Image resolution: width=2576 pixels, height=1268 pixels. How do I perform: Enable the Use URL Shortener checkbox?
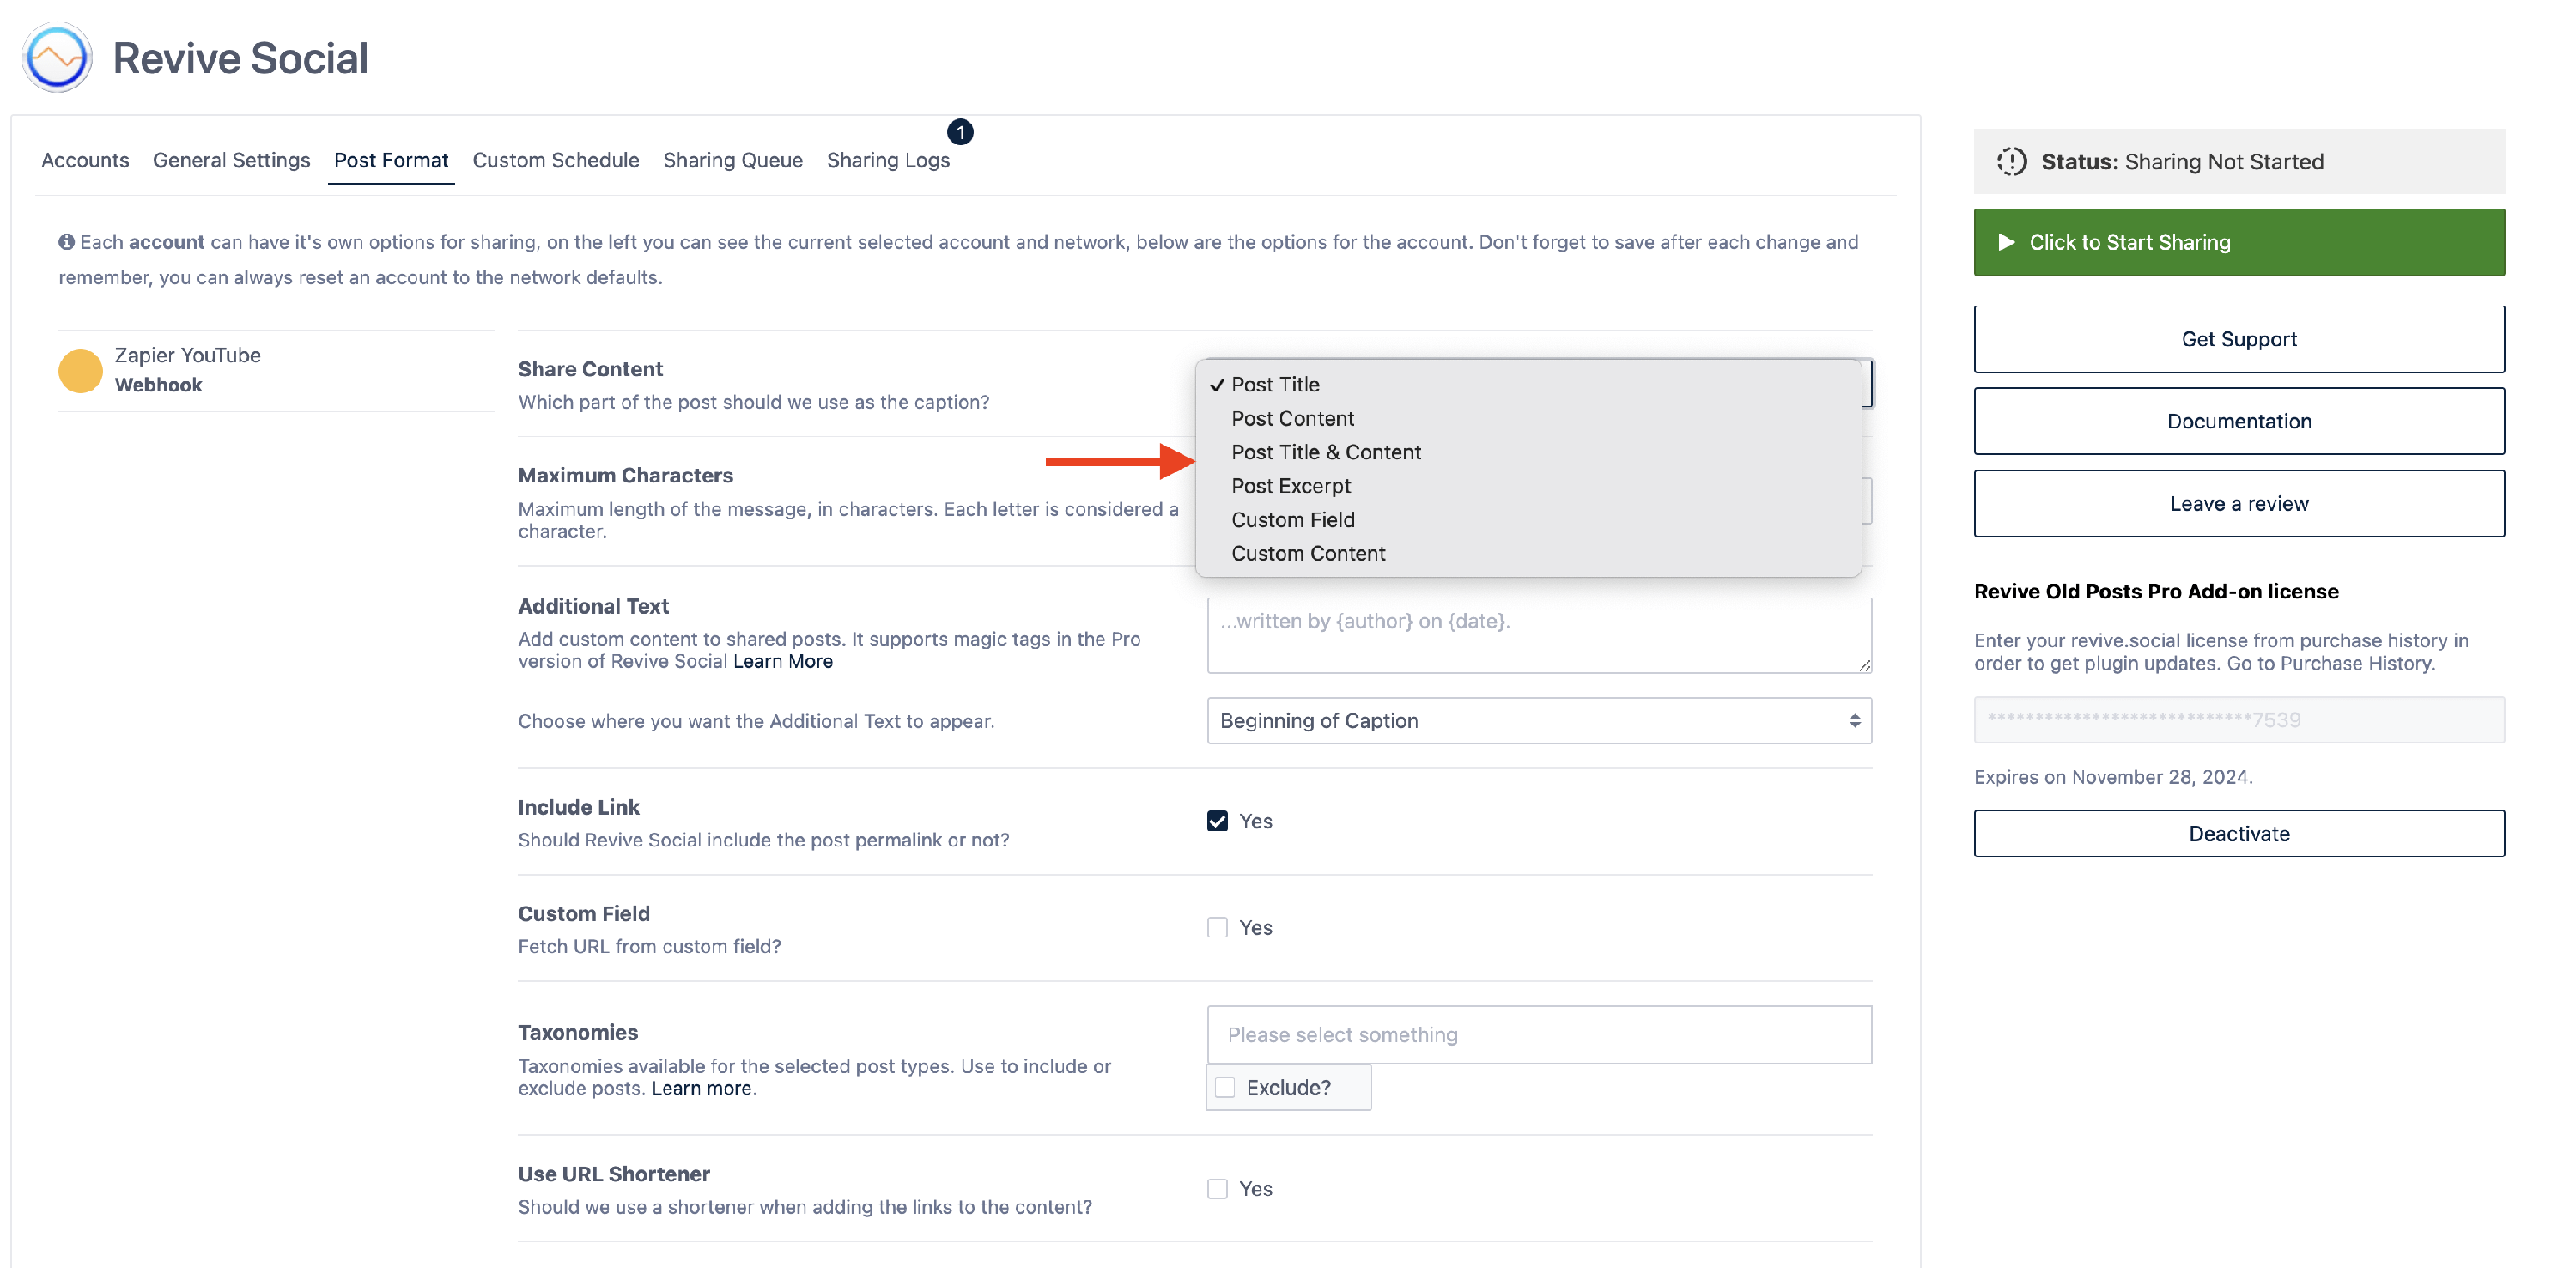point(1216,1188)
